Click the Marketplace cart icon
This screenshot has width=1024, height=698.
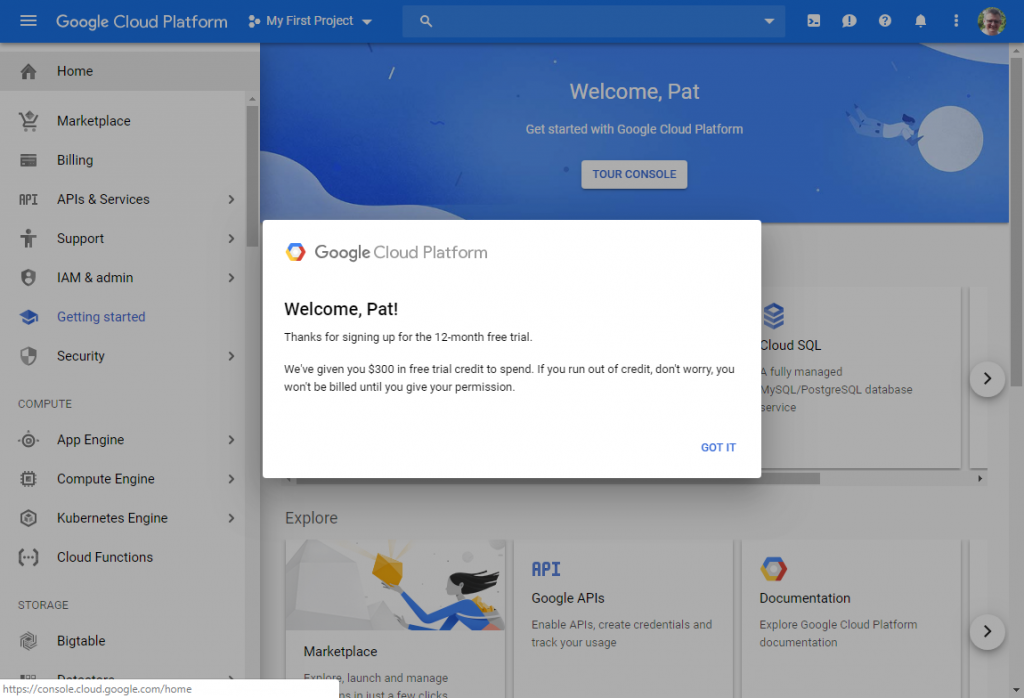28,121
